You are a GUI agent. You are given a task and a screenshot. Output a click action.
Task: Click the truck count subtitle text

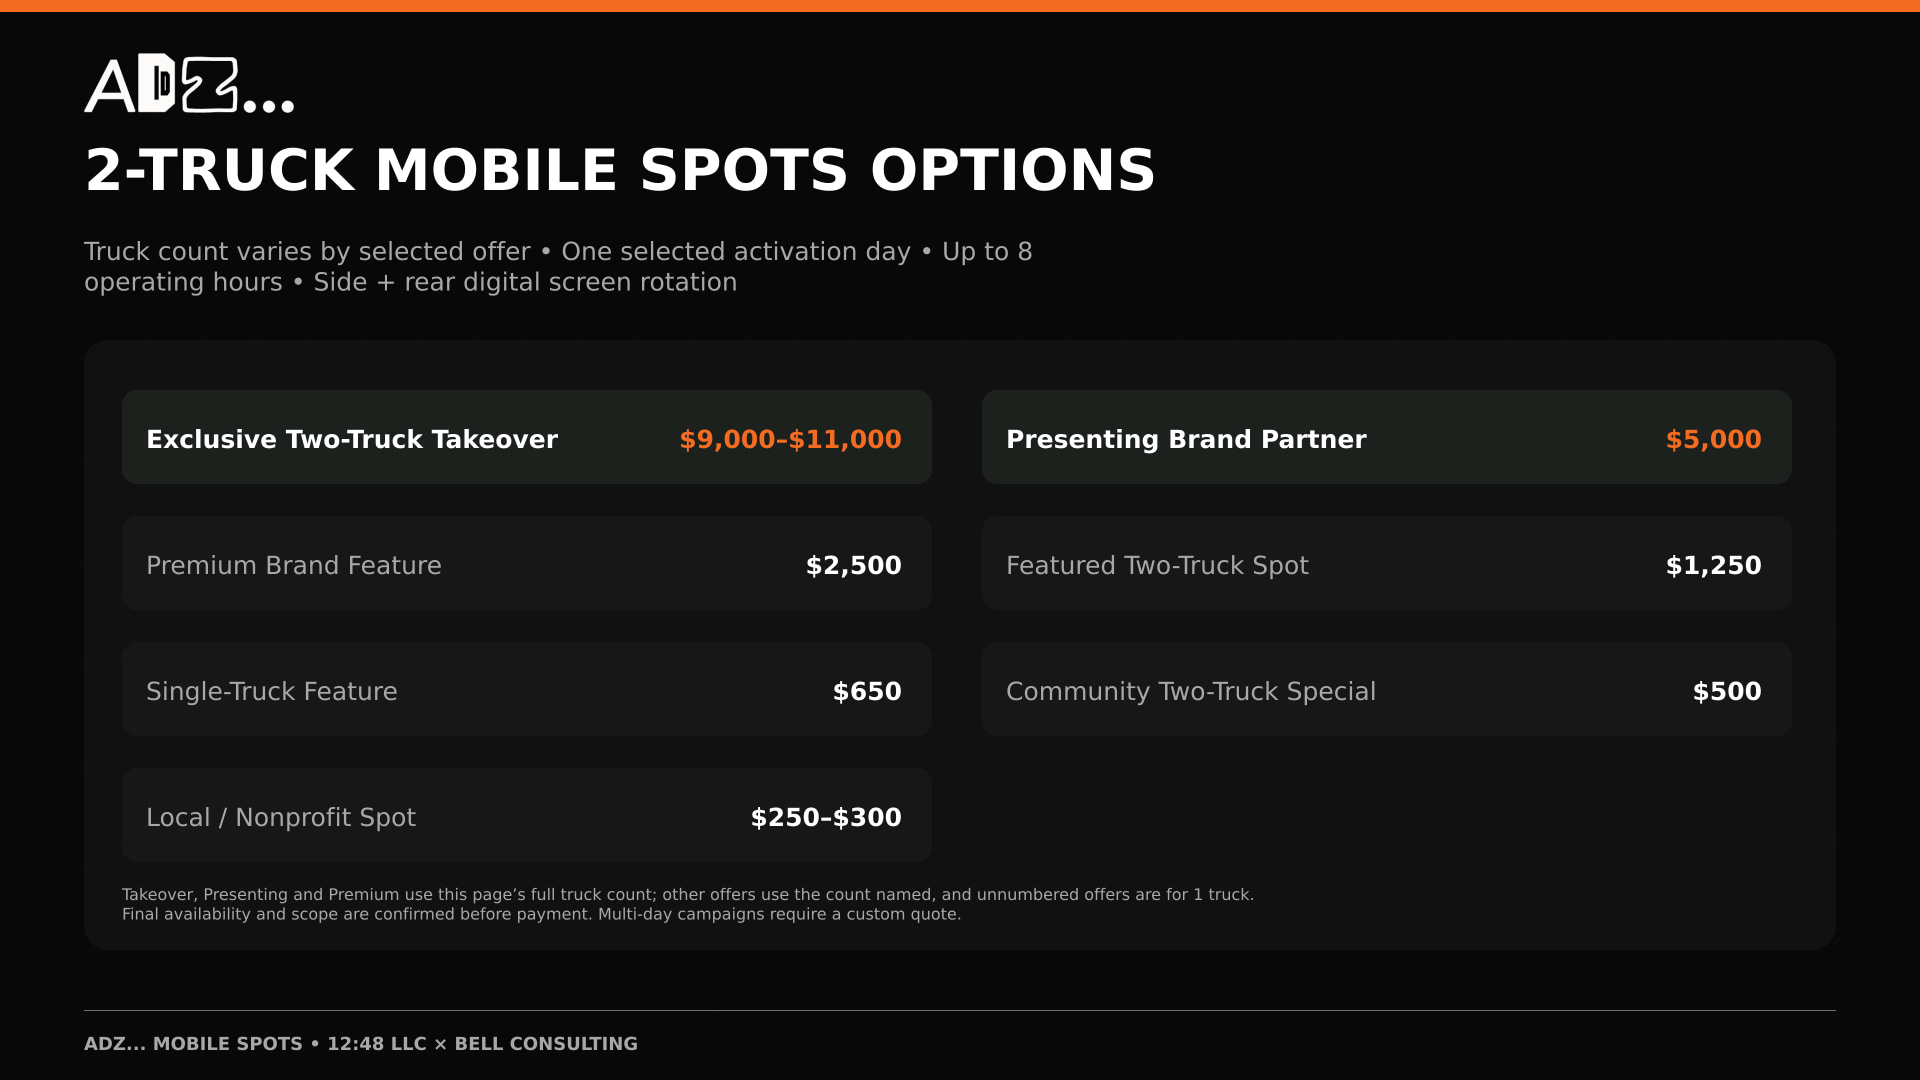point(558,266)
